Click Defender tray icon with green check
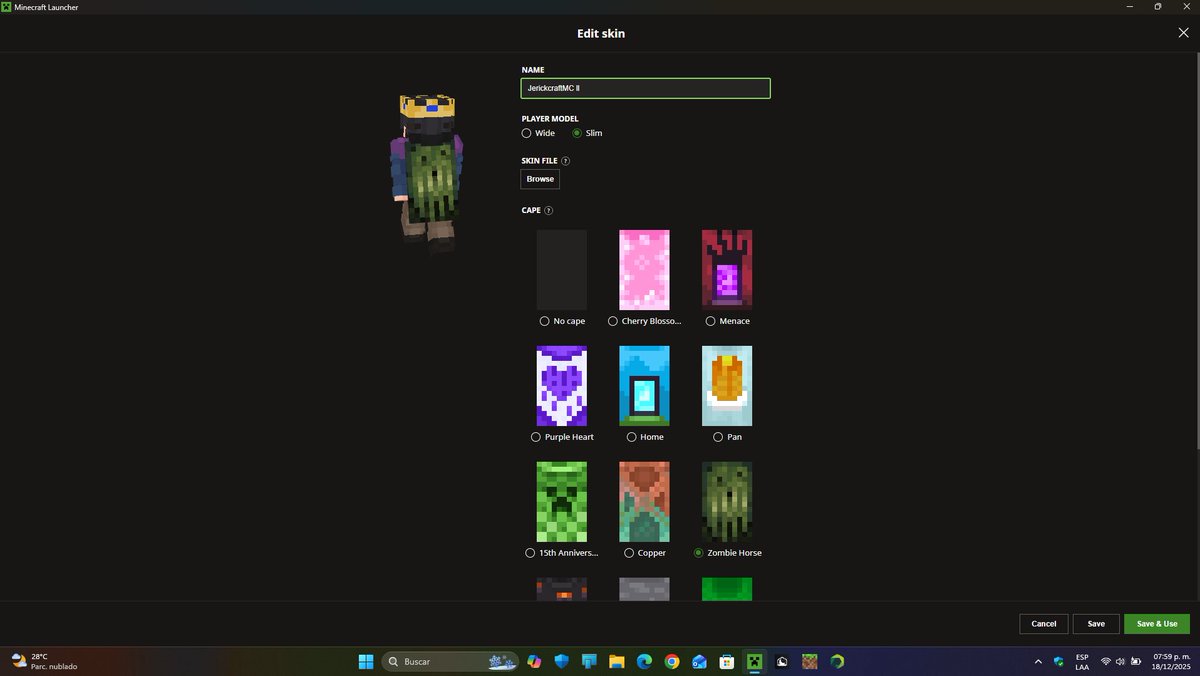1200x676 pixels. pos(1058,661)
